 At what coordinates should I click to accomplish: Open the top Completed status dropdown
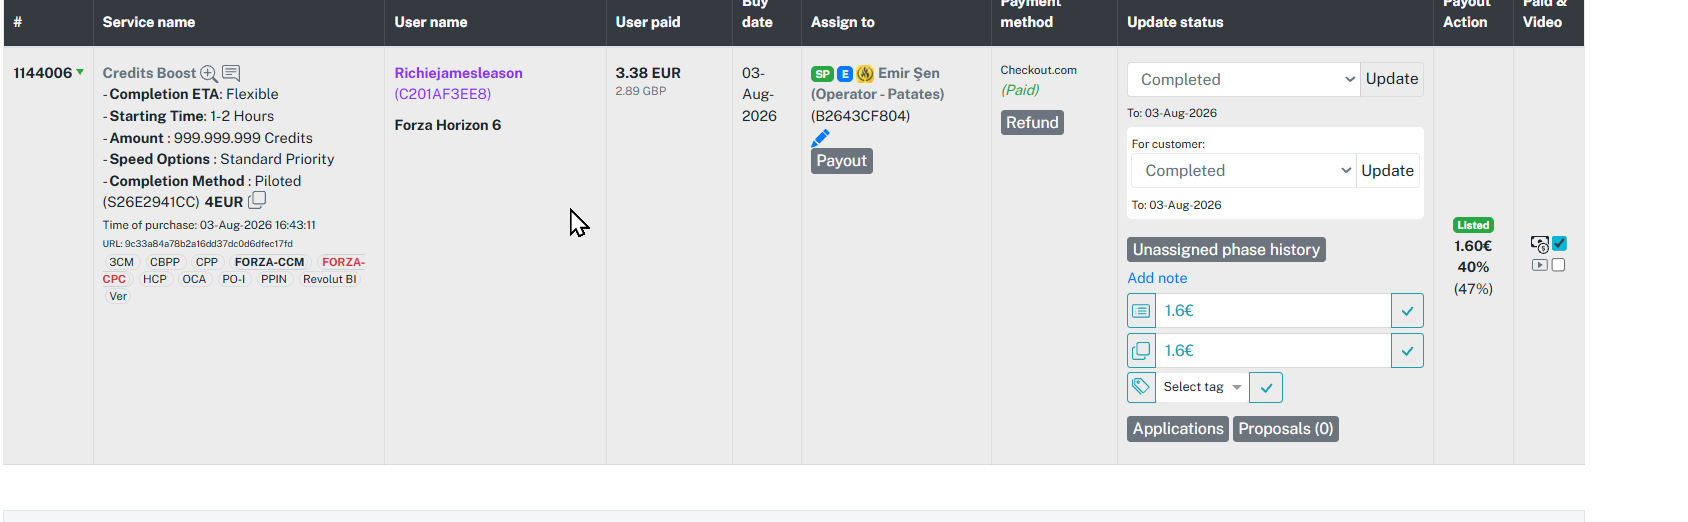(1243, 79)
